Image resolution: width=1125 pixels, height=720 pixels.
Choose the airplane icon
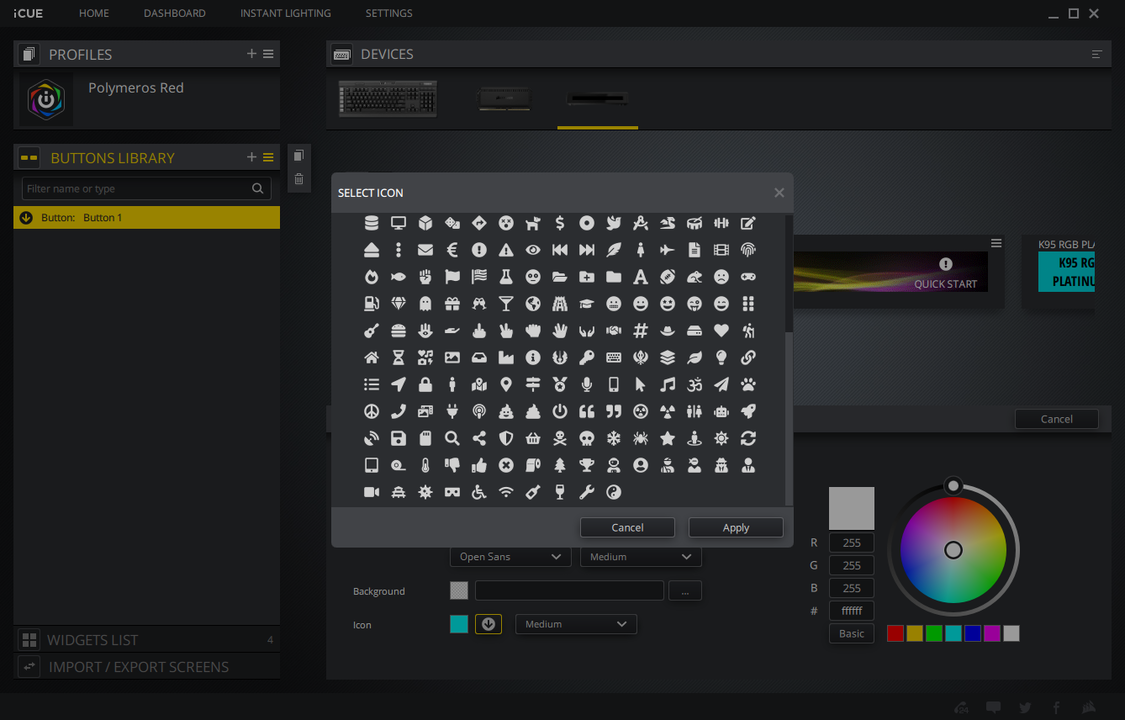[667, 250]
